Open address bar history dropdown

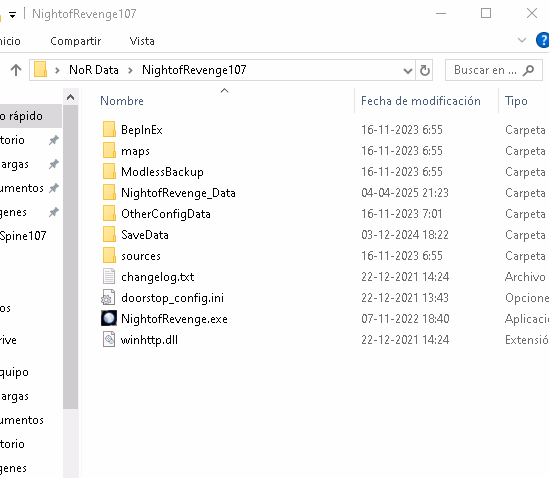click(408, 71)
